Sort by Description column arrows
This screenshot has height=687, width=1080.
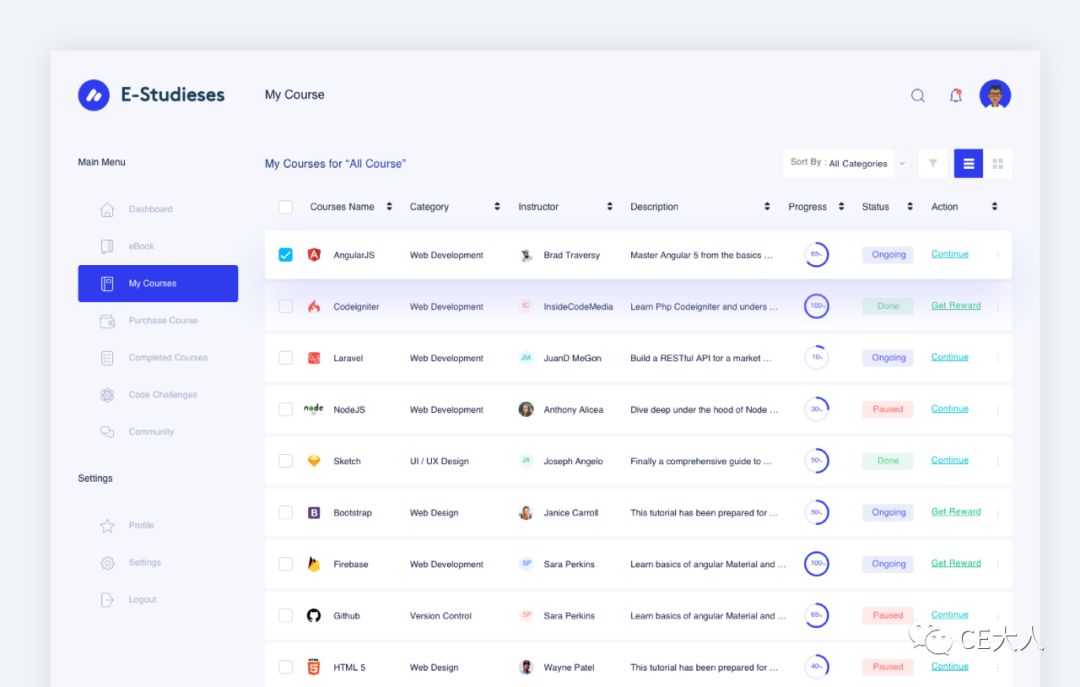767,207
